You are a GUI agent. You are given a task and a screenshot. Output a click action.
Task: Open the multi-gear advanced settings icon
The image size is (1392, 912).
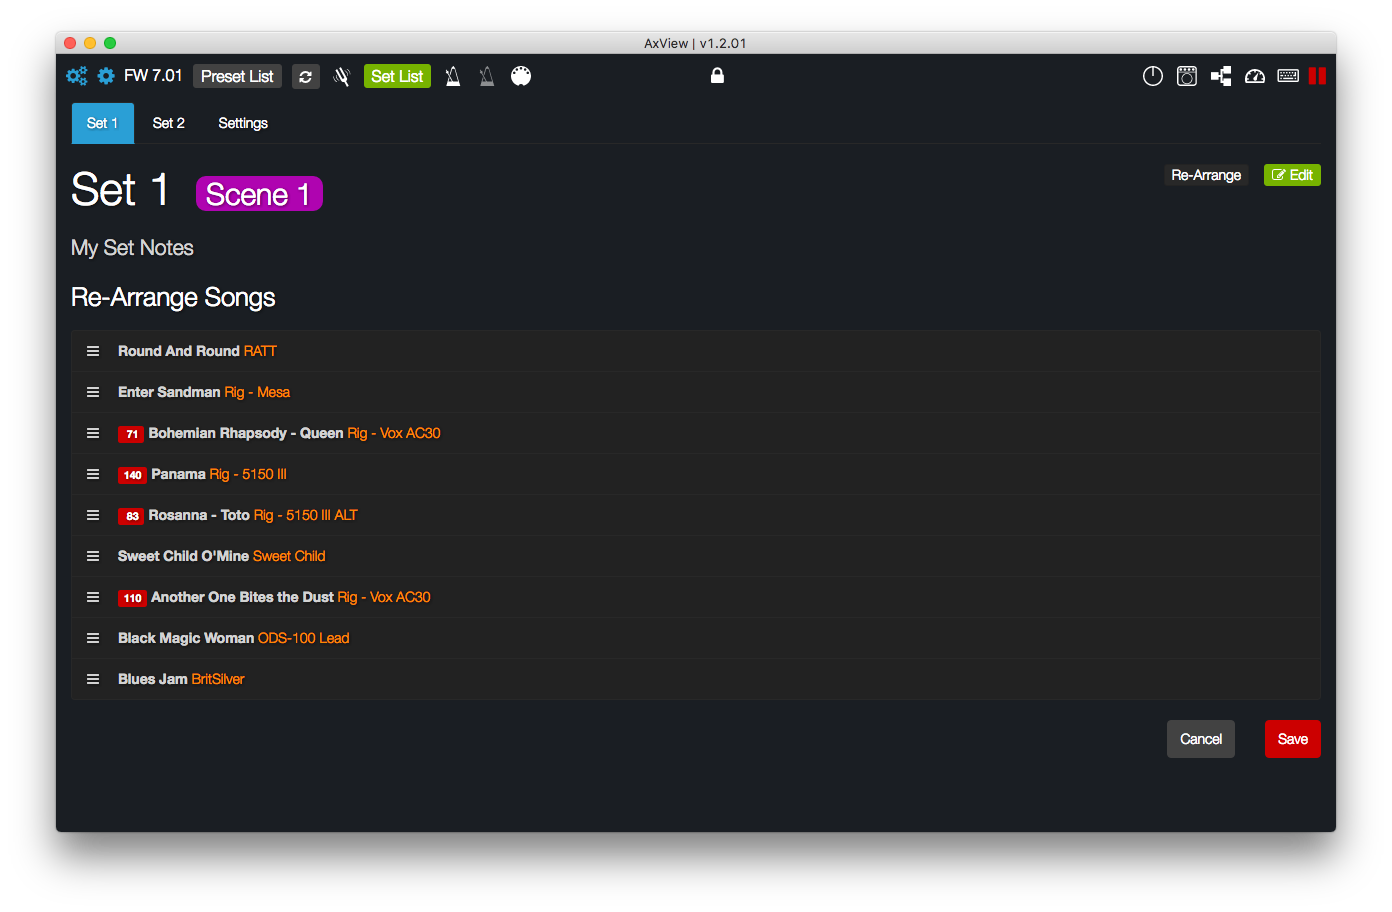point(77,76)
